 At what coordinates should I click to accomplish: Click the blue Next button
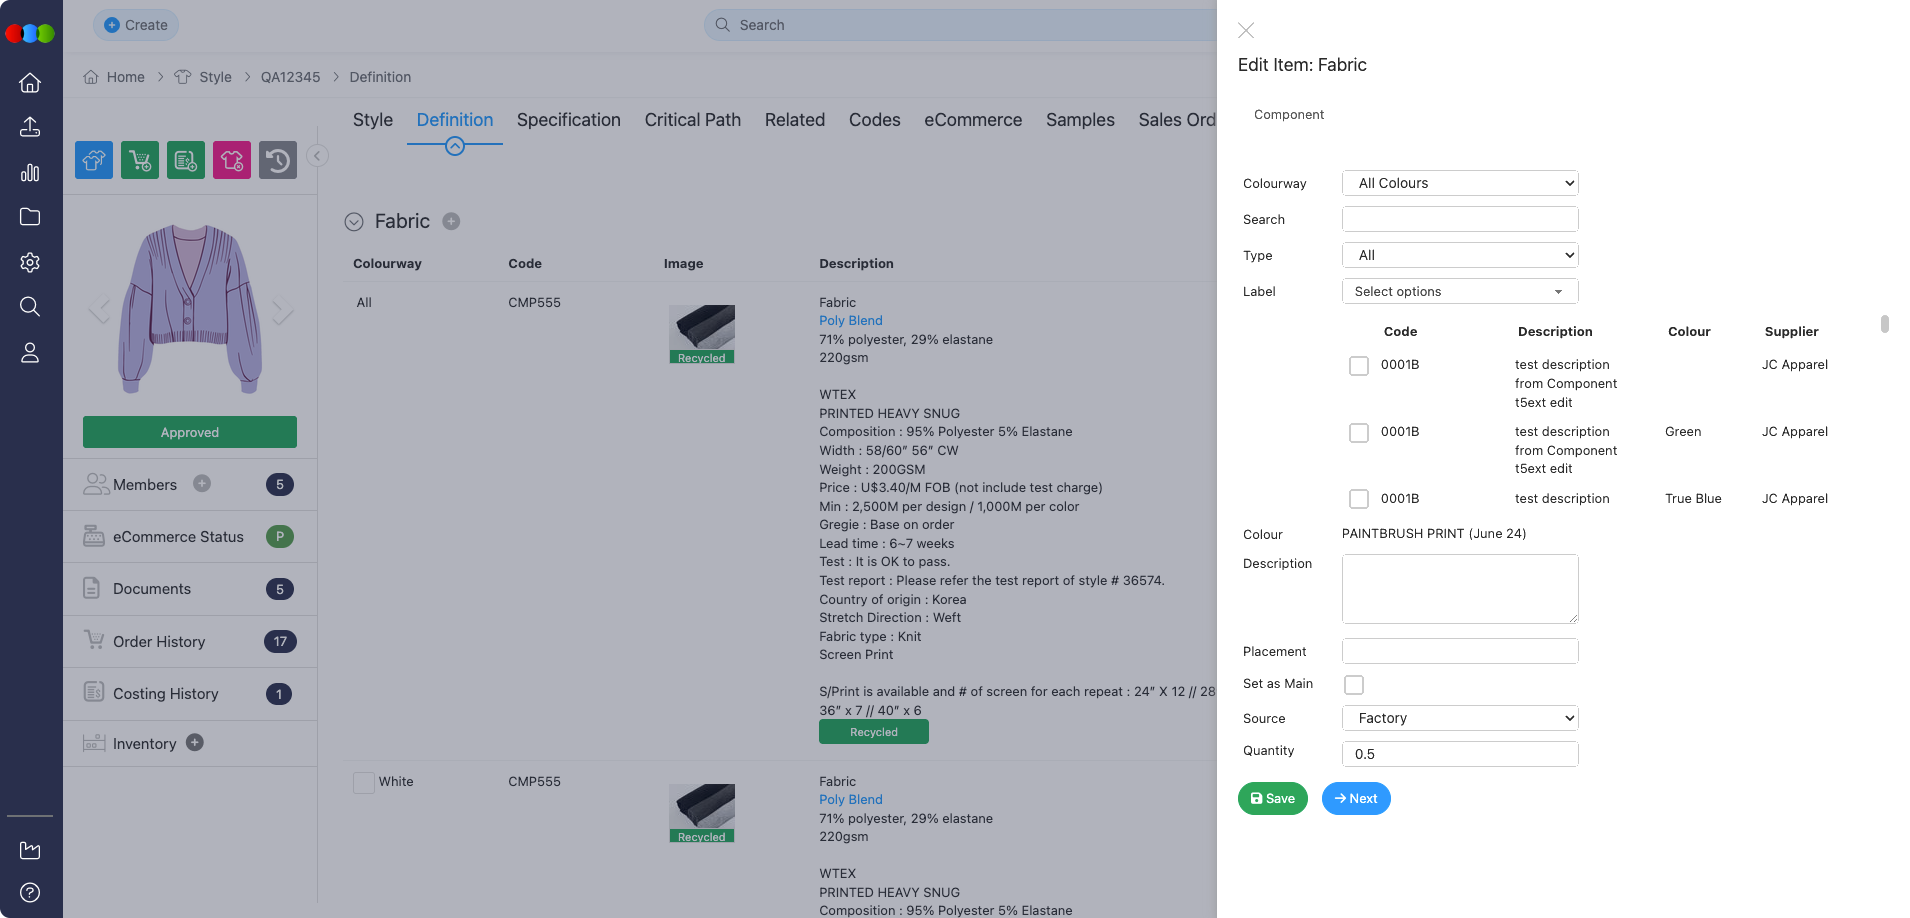pos(1356,798)
